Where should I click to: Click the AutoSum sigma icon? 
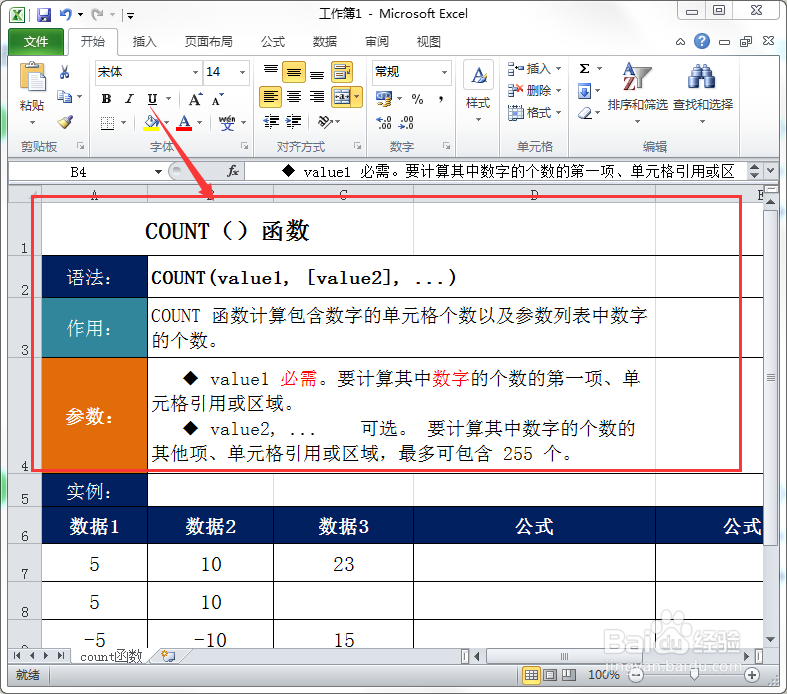[x=584, y=68]
